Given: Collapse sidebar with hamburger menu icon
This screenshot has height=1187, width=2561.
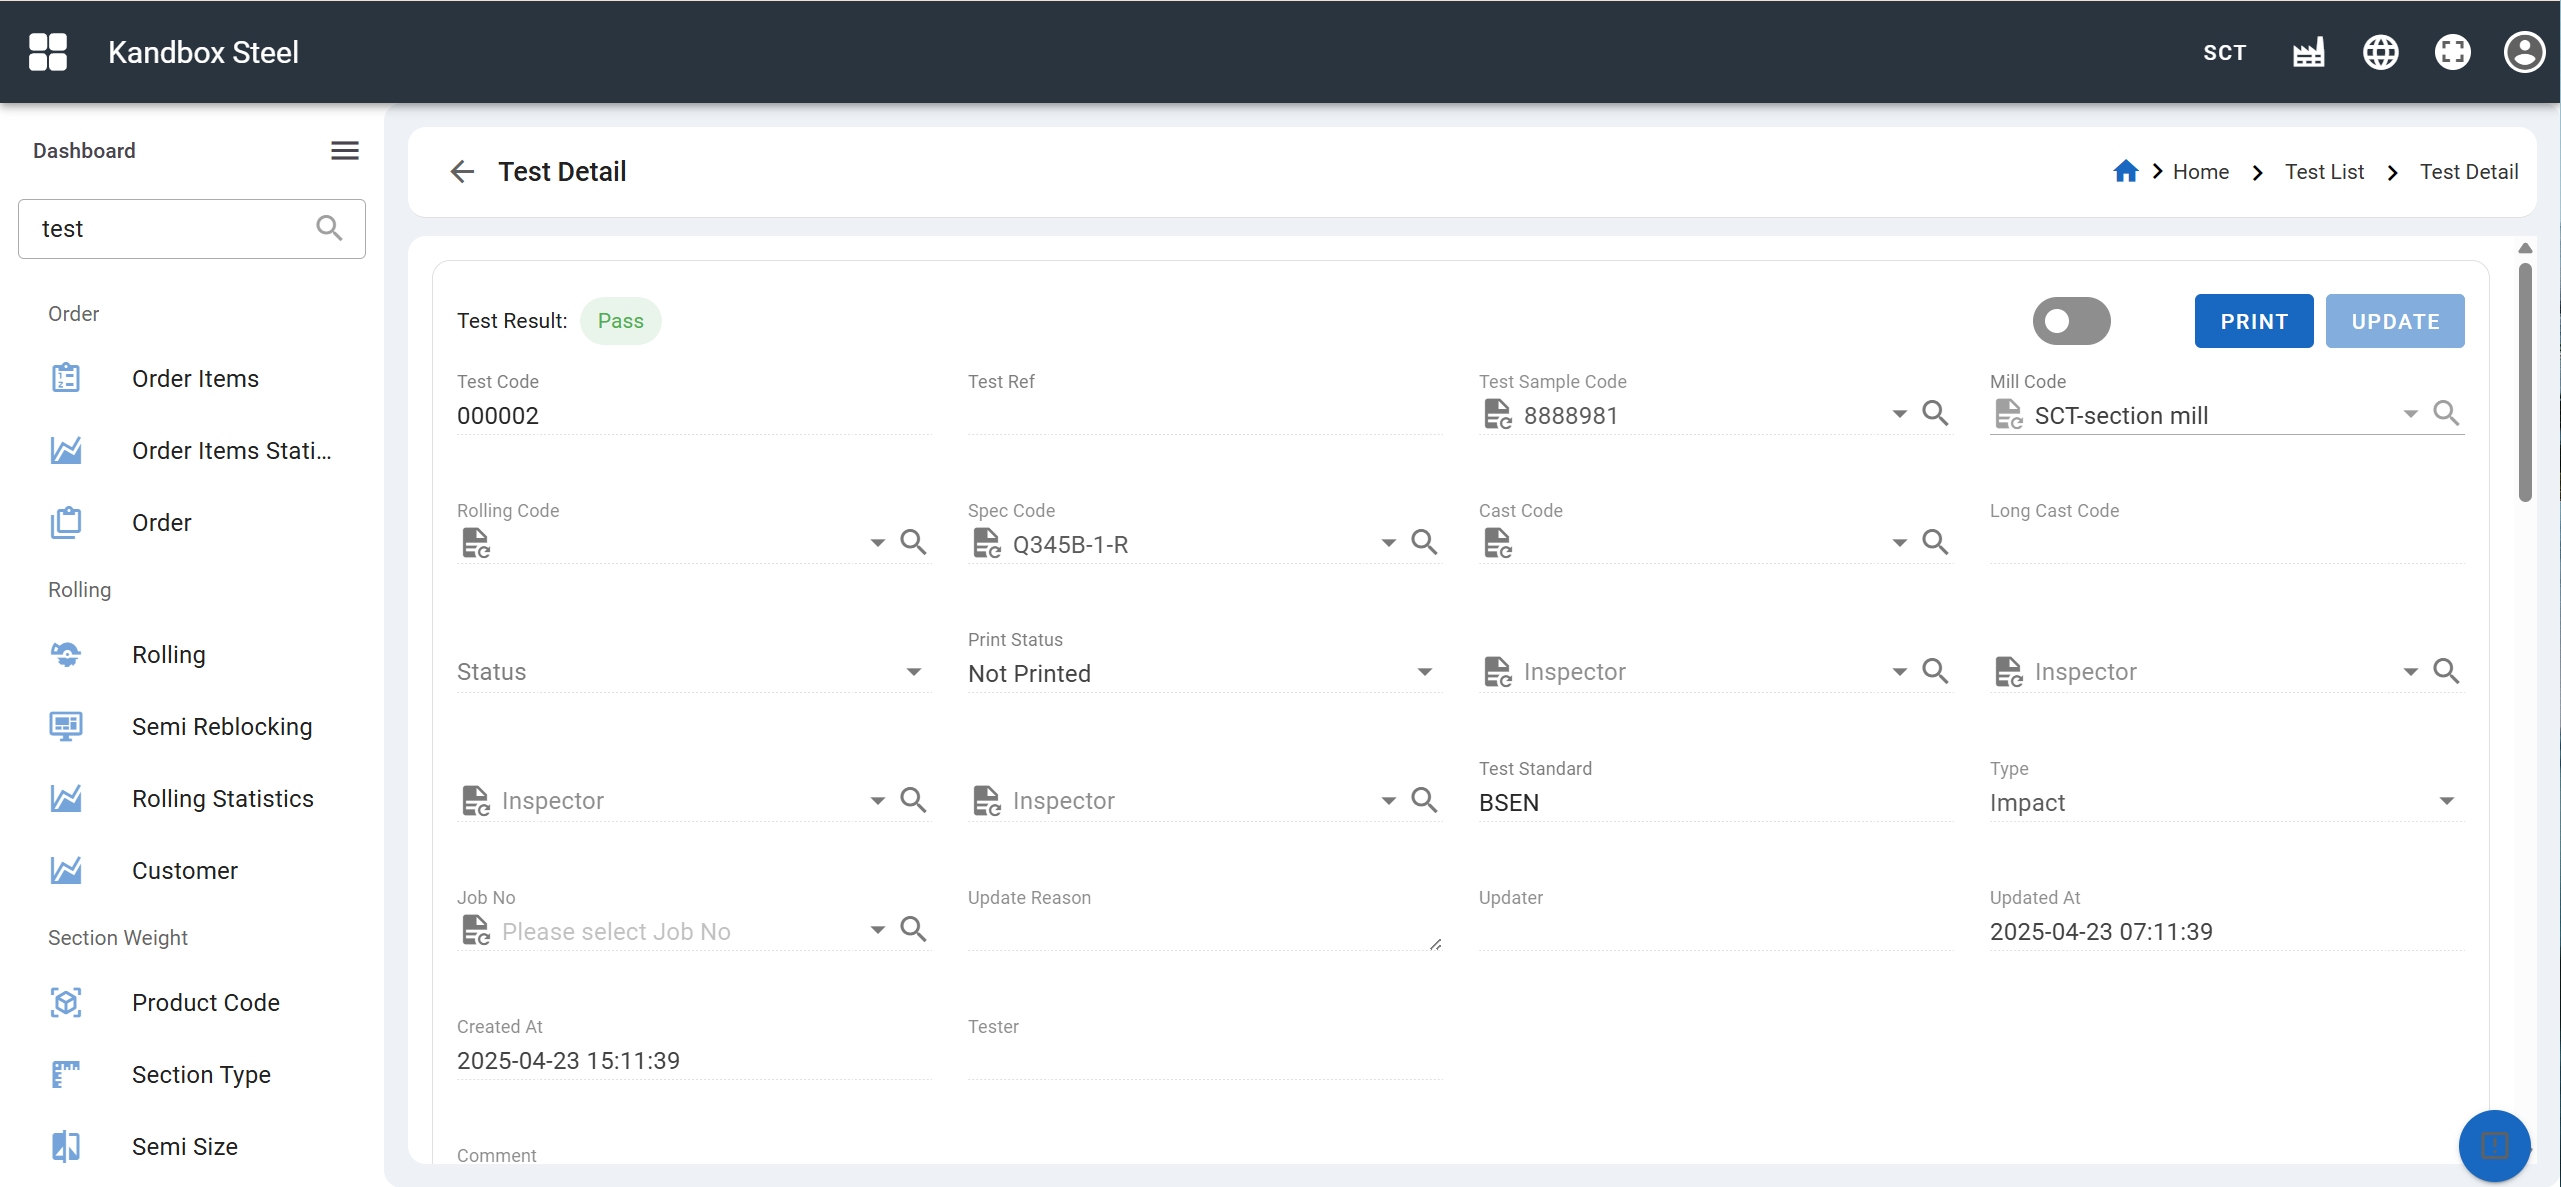Looking at the screenshot, I should point(345,150).
